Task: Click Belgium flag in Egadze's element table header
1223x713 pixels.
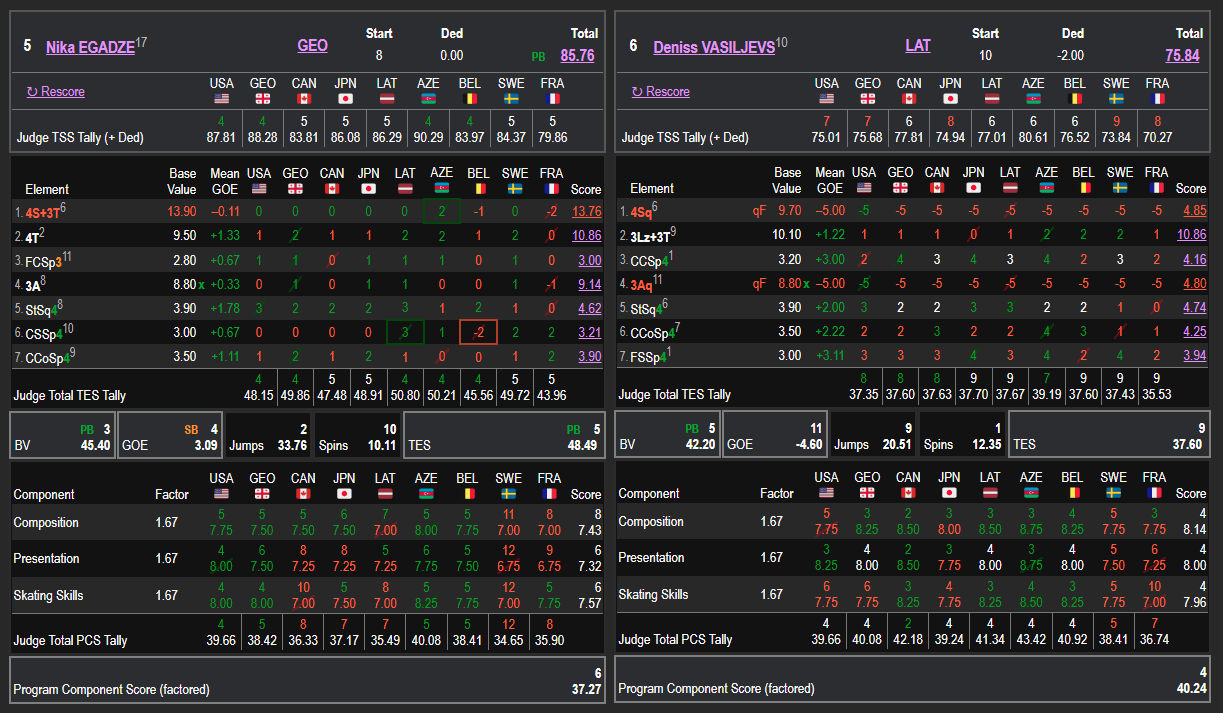Action: click(x=478, y=189)
